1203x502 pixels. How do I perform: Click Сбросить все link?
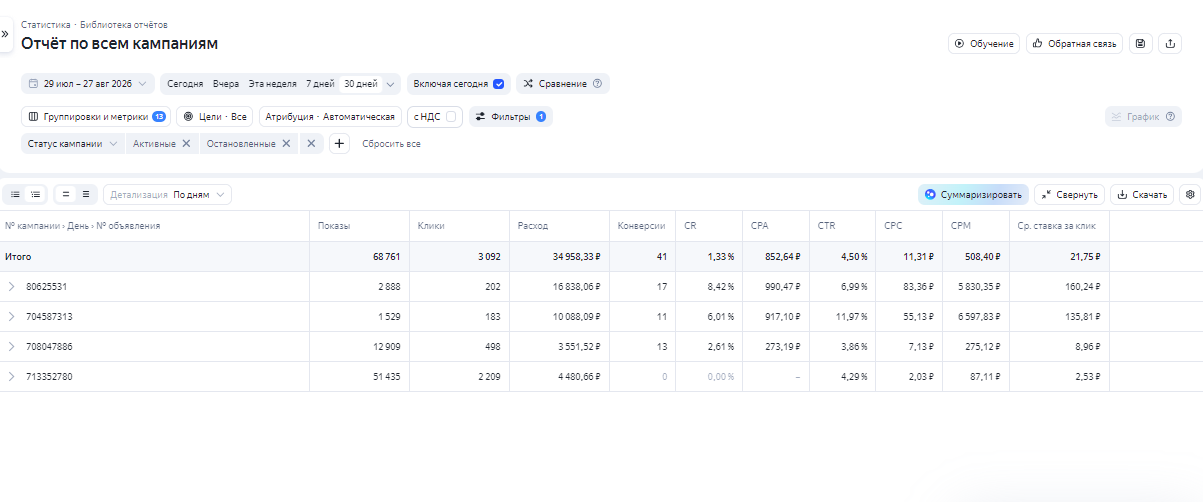pos(391,144)
